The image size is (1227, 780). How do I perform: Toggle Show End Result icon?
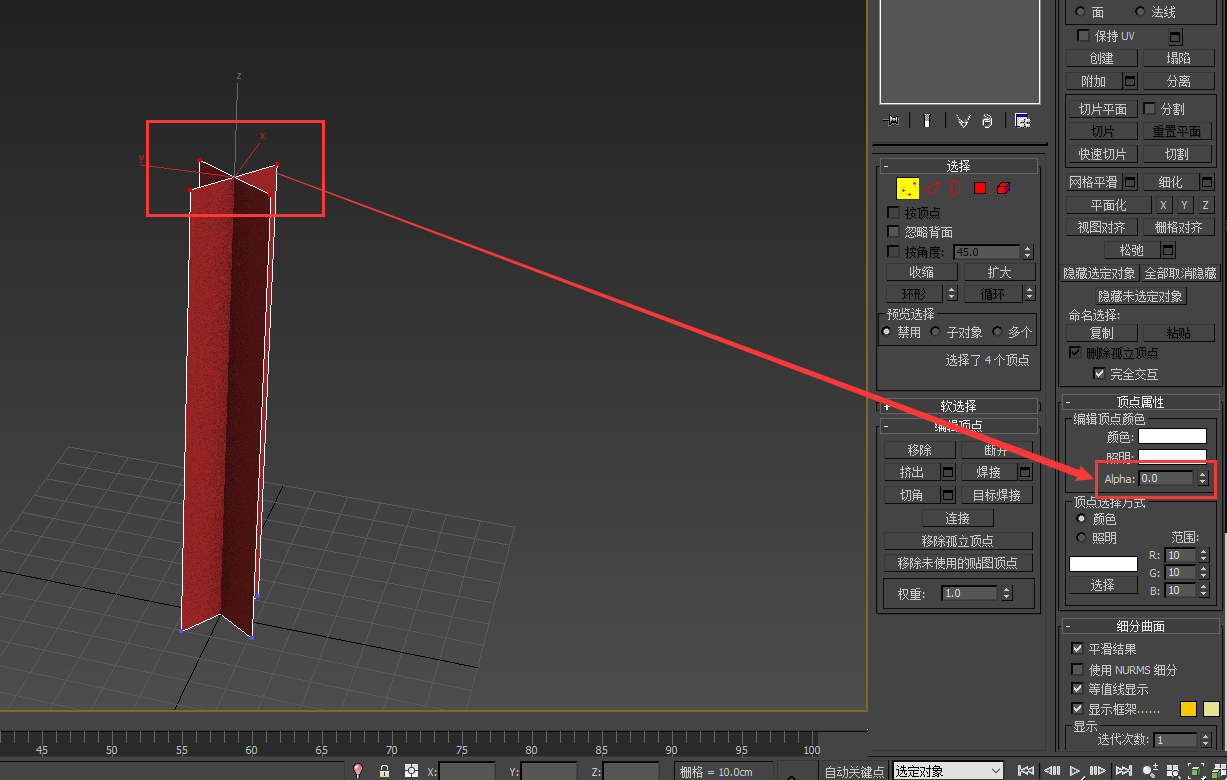click(927, 120)
